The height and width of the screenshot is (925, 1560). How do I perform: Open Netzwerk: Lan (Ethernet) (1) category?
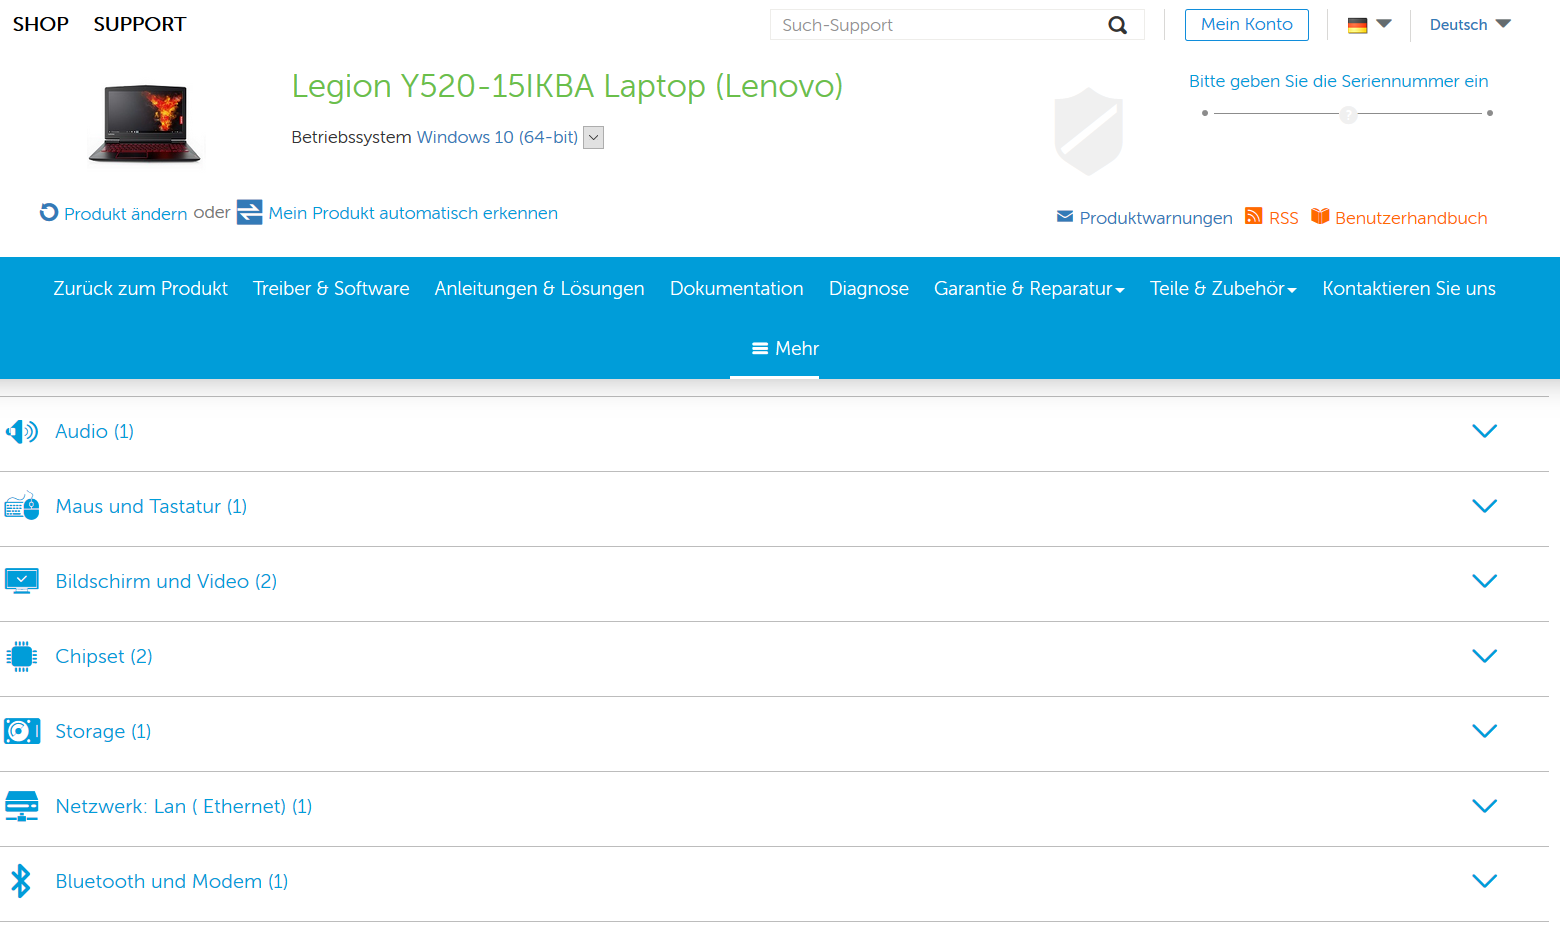[x=184, y=806]
